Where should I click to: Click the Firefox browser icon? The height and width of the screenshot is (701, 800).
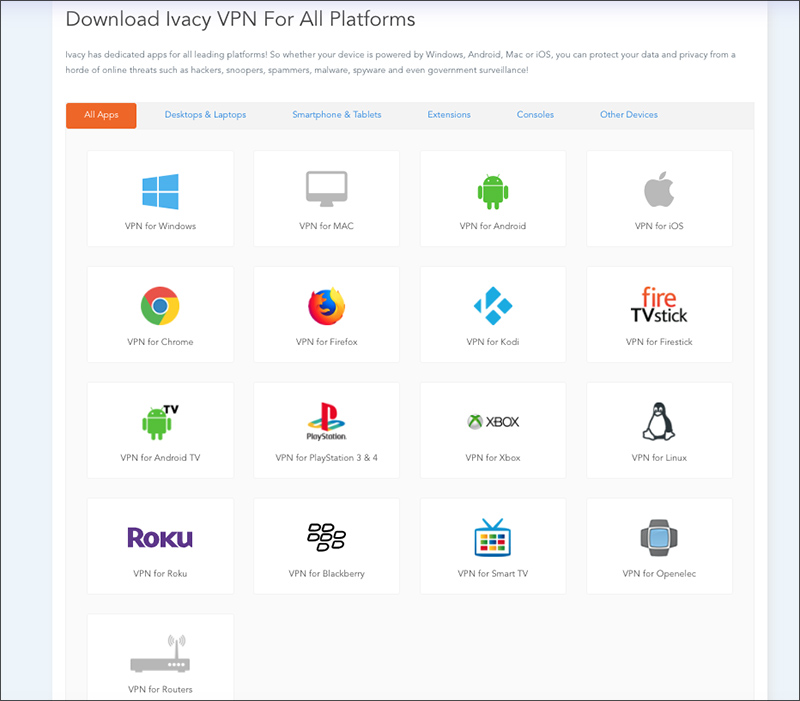pos(327,306)
